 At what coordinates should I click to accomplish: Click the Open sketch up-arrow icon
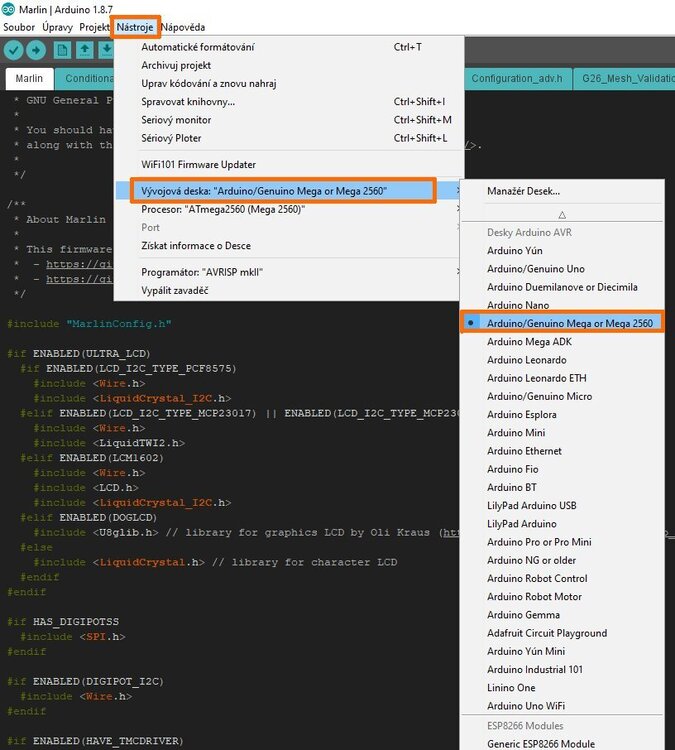[85, 50]
